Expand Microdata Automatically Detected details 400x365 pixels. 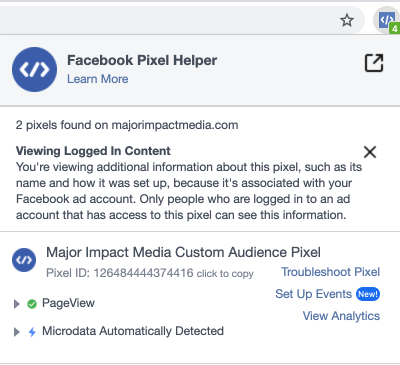click(17, 332)
